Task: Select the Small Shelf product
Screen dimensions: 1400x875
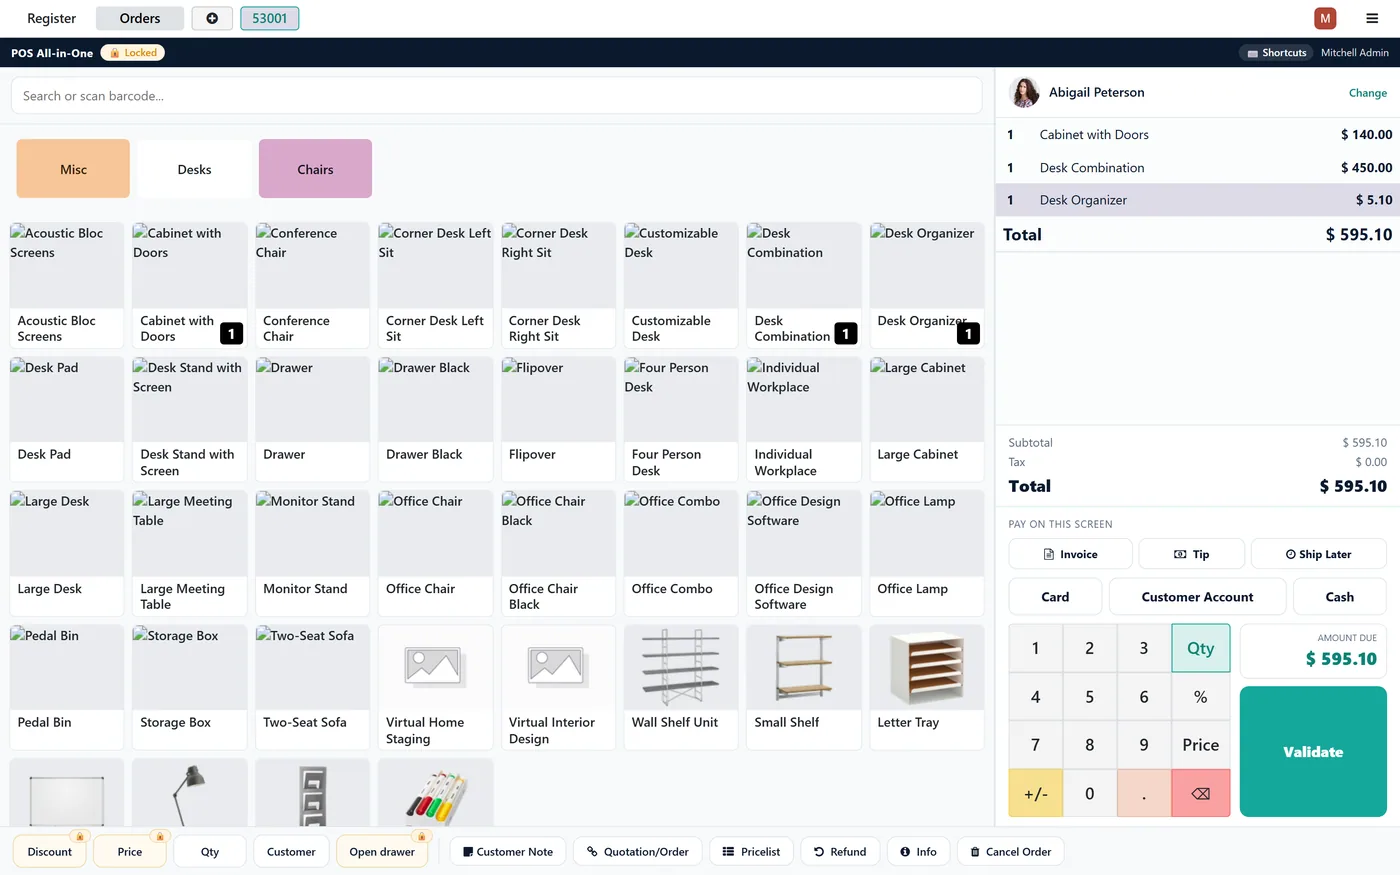Action: [804, 687]
